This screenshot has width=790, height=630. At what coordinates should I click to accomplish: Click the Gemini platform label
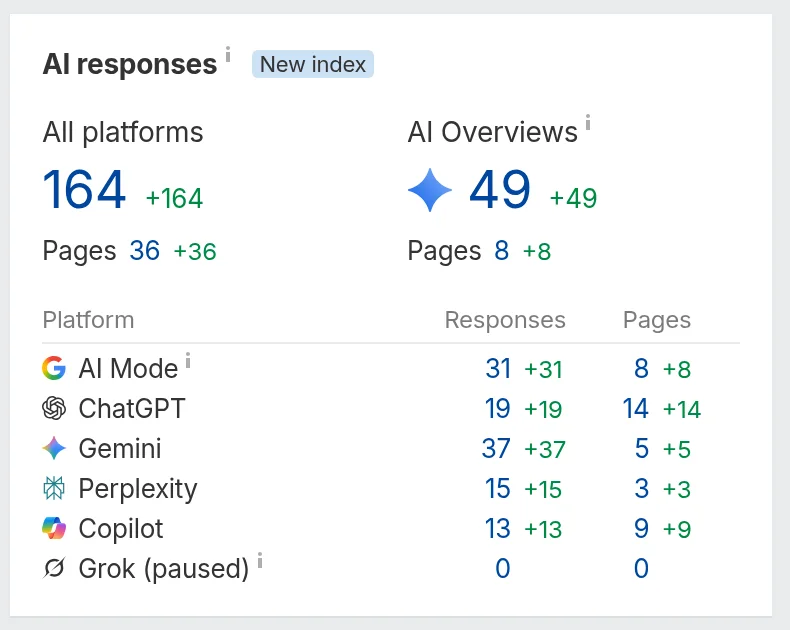click(x=120, y=448)
